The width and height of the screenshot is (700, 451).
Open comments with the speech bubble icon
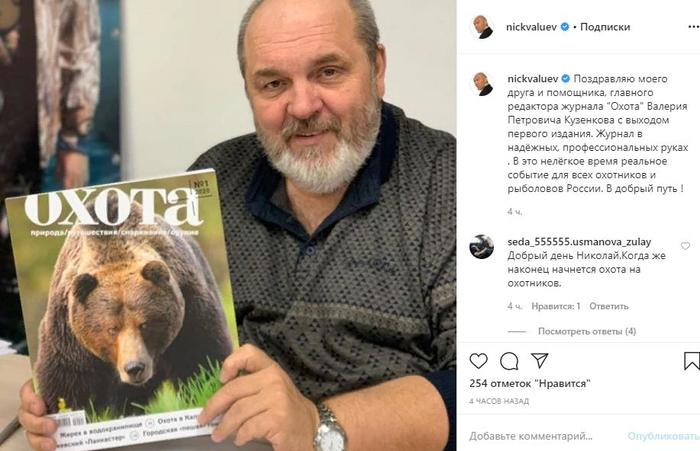[x=509, y=361]
